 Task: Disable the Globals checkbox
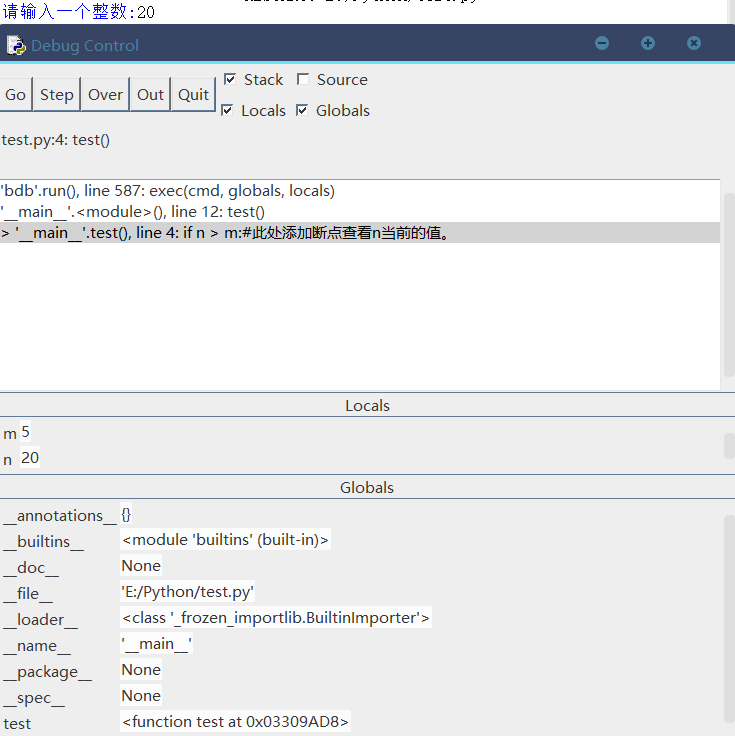302,110
